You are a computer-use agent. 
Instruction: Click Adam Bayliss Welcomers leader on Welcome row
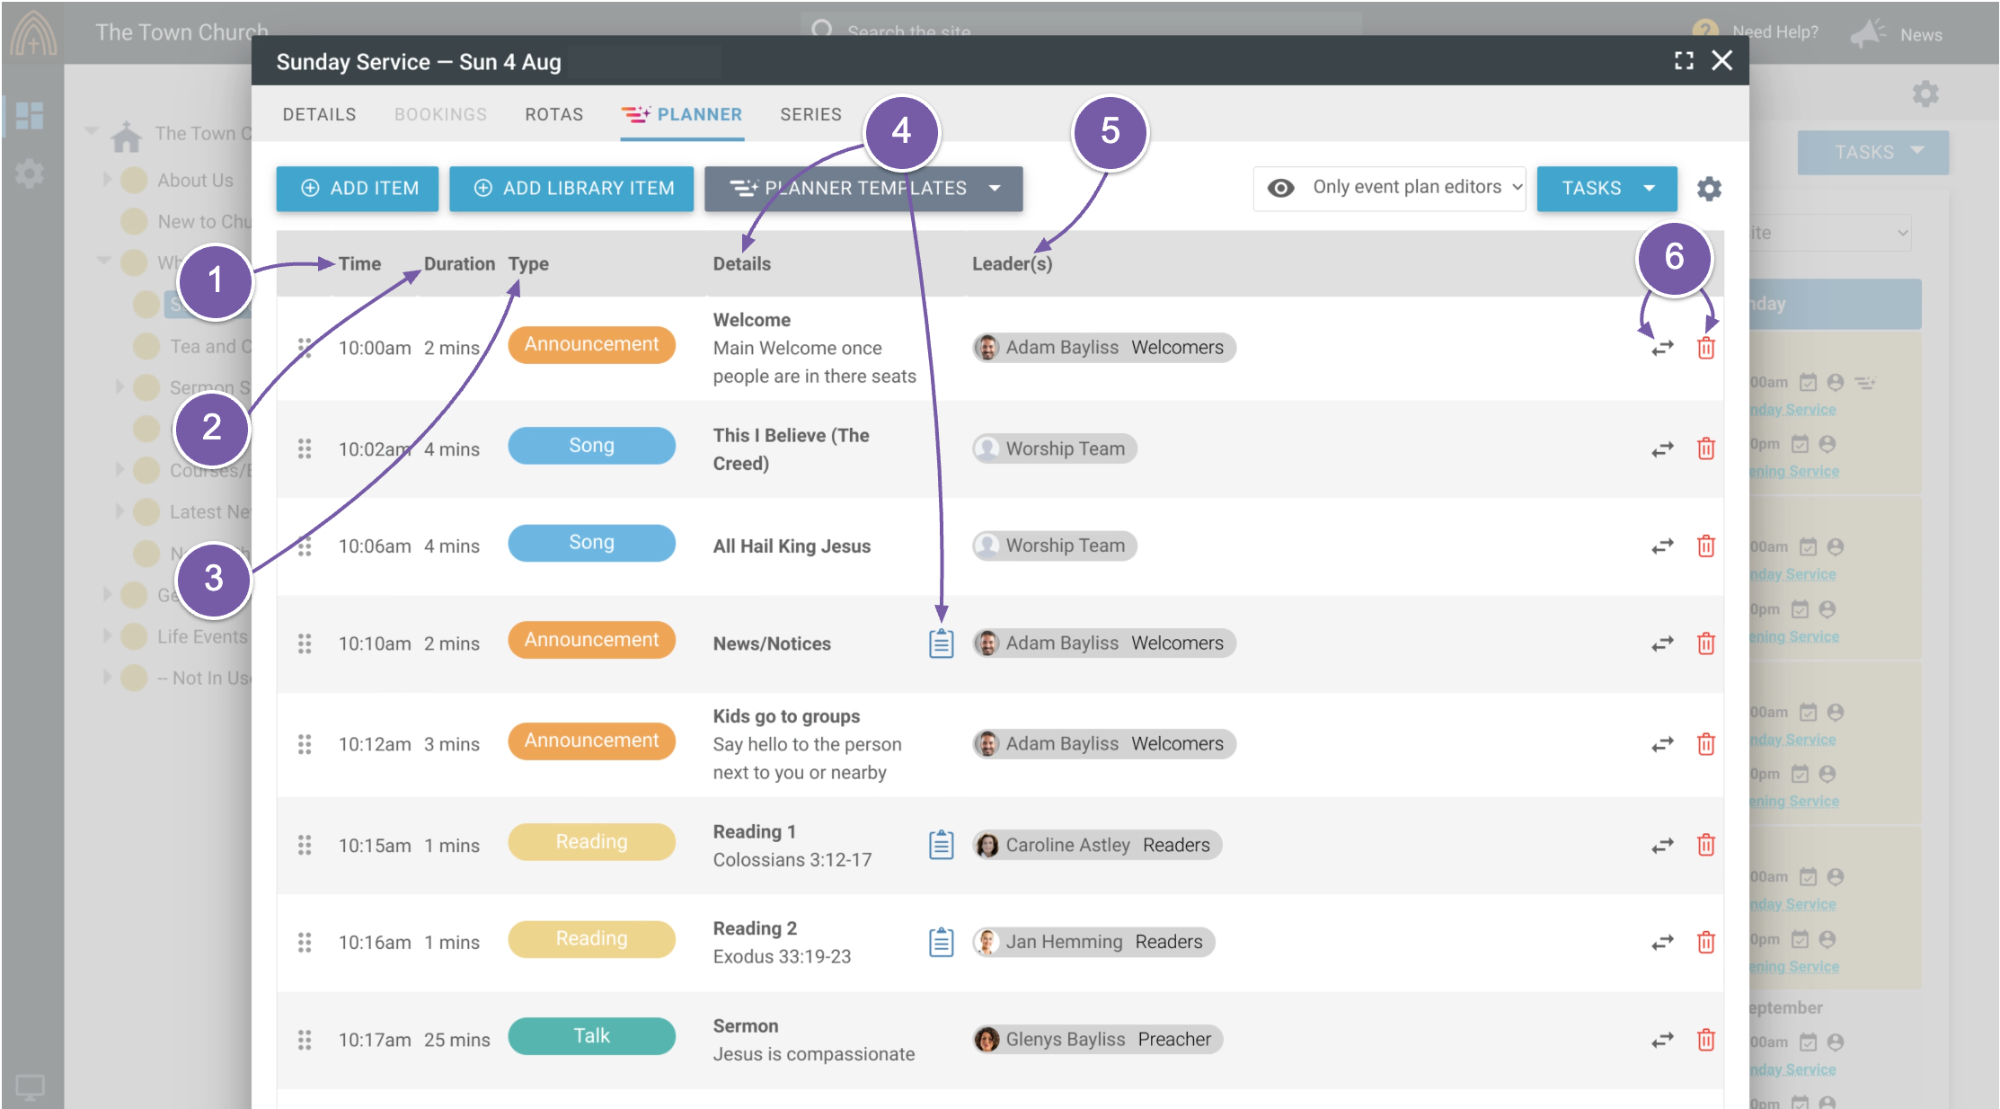(x=1104, y=347)
